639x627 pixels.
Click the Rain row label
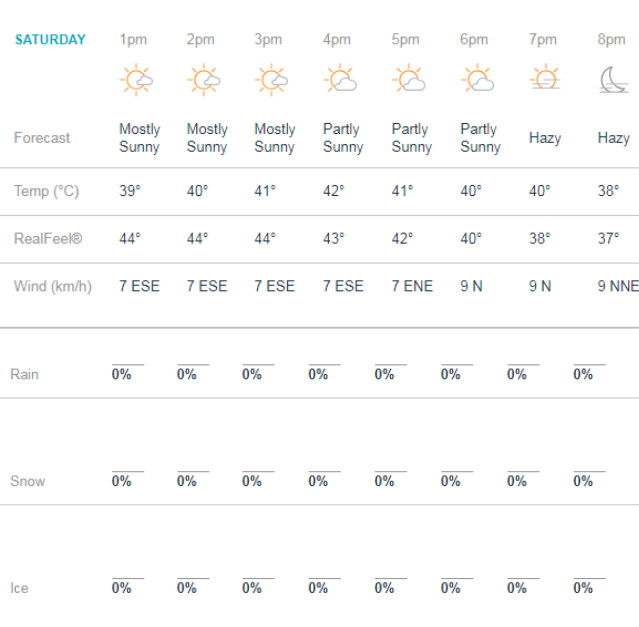pos(24,374)
